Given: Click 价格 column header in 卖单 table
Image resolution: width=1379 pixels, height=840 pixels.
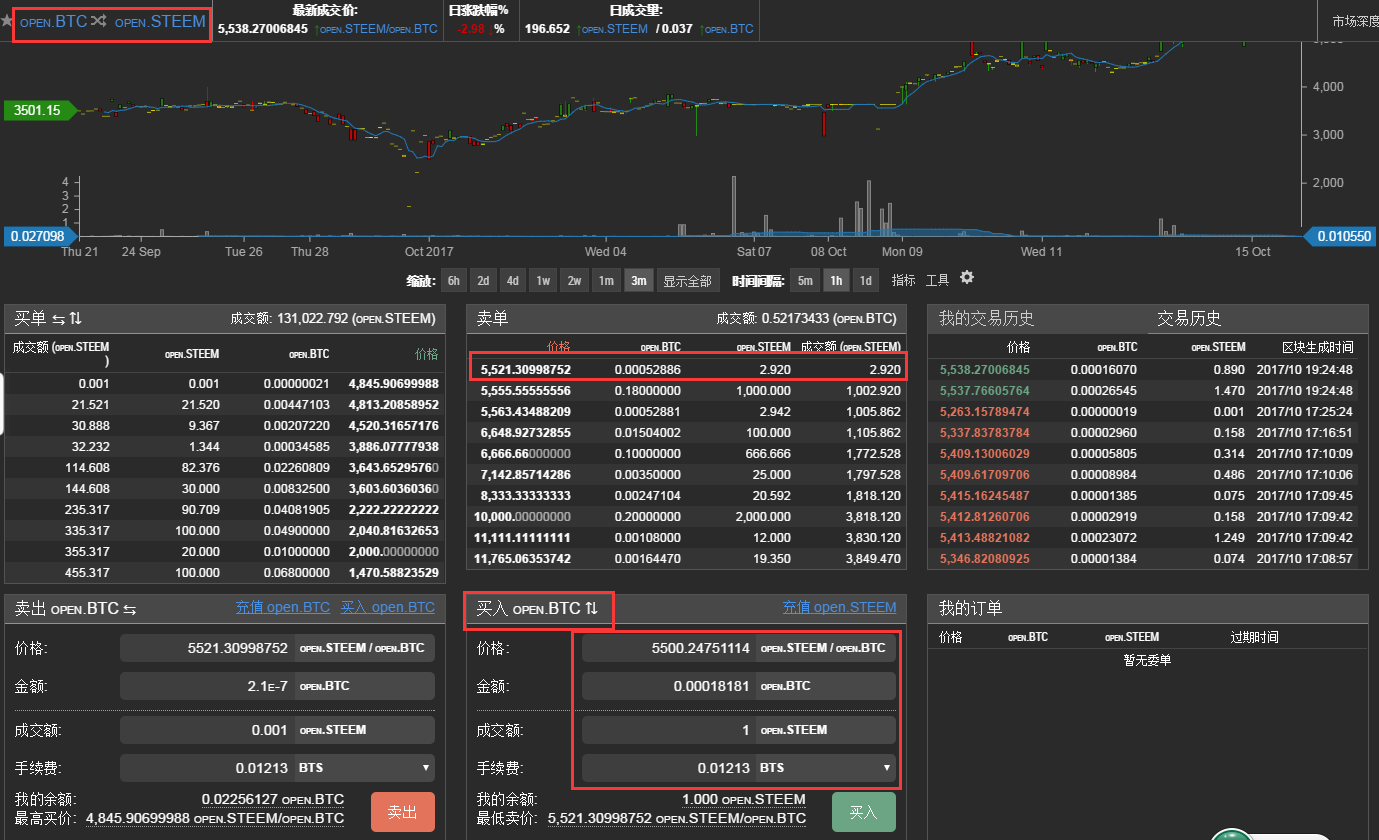Looking at the screenshot, I should 558,347.
